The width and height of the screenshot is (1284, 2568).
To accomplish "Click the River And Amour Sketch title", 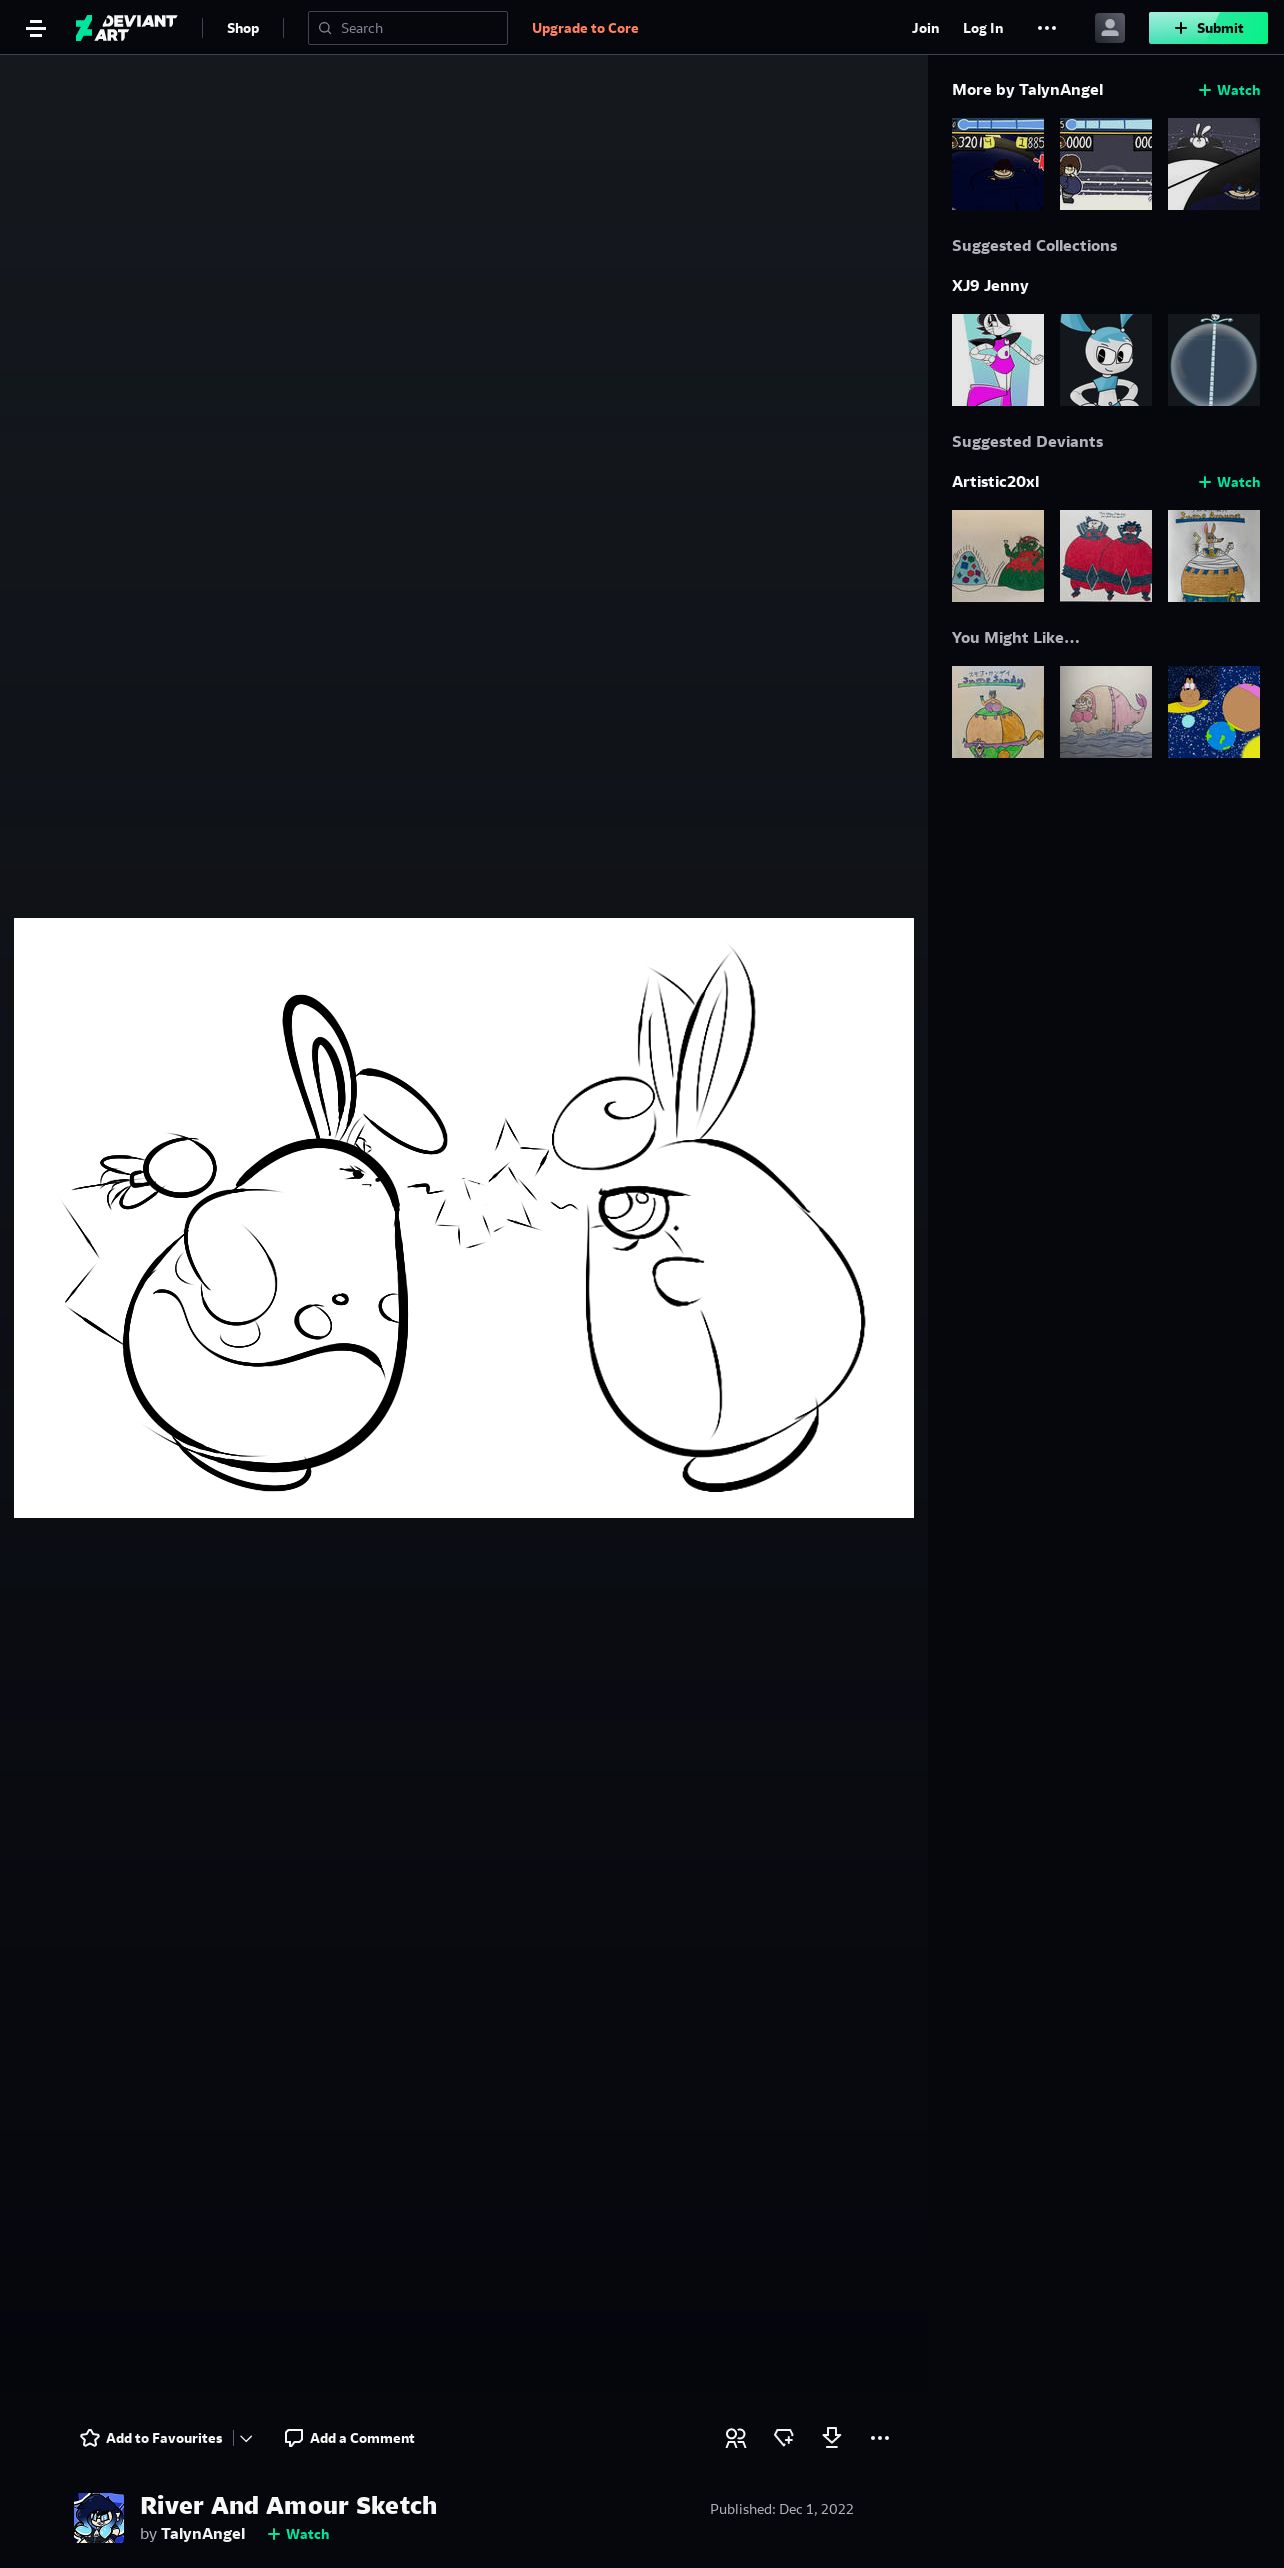I will [x=289, y=2505].
